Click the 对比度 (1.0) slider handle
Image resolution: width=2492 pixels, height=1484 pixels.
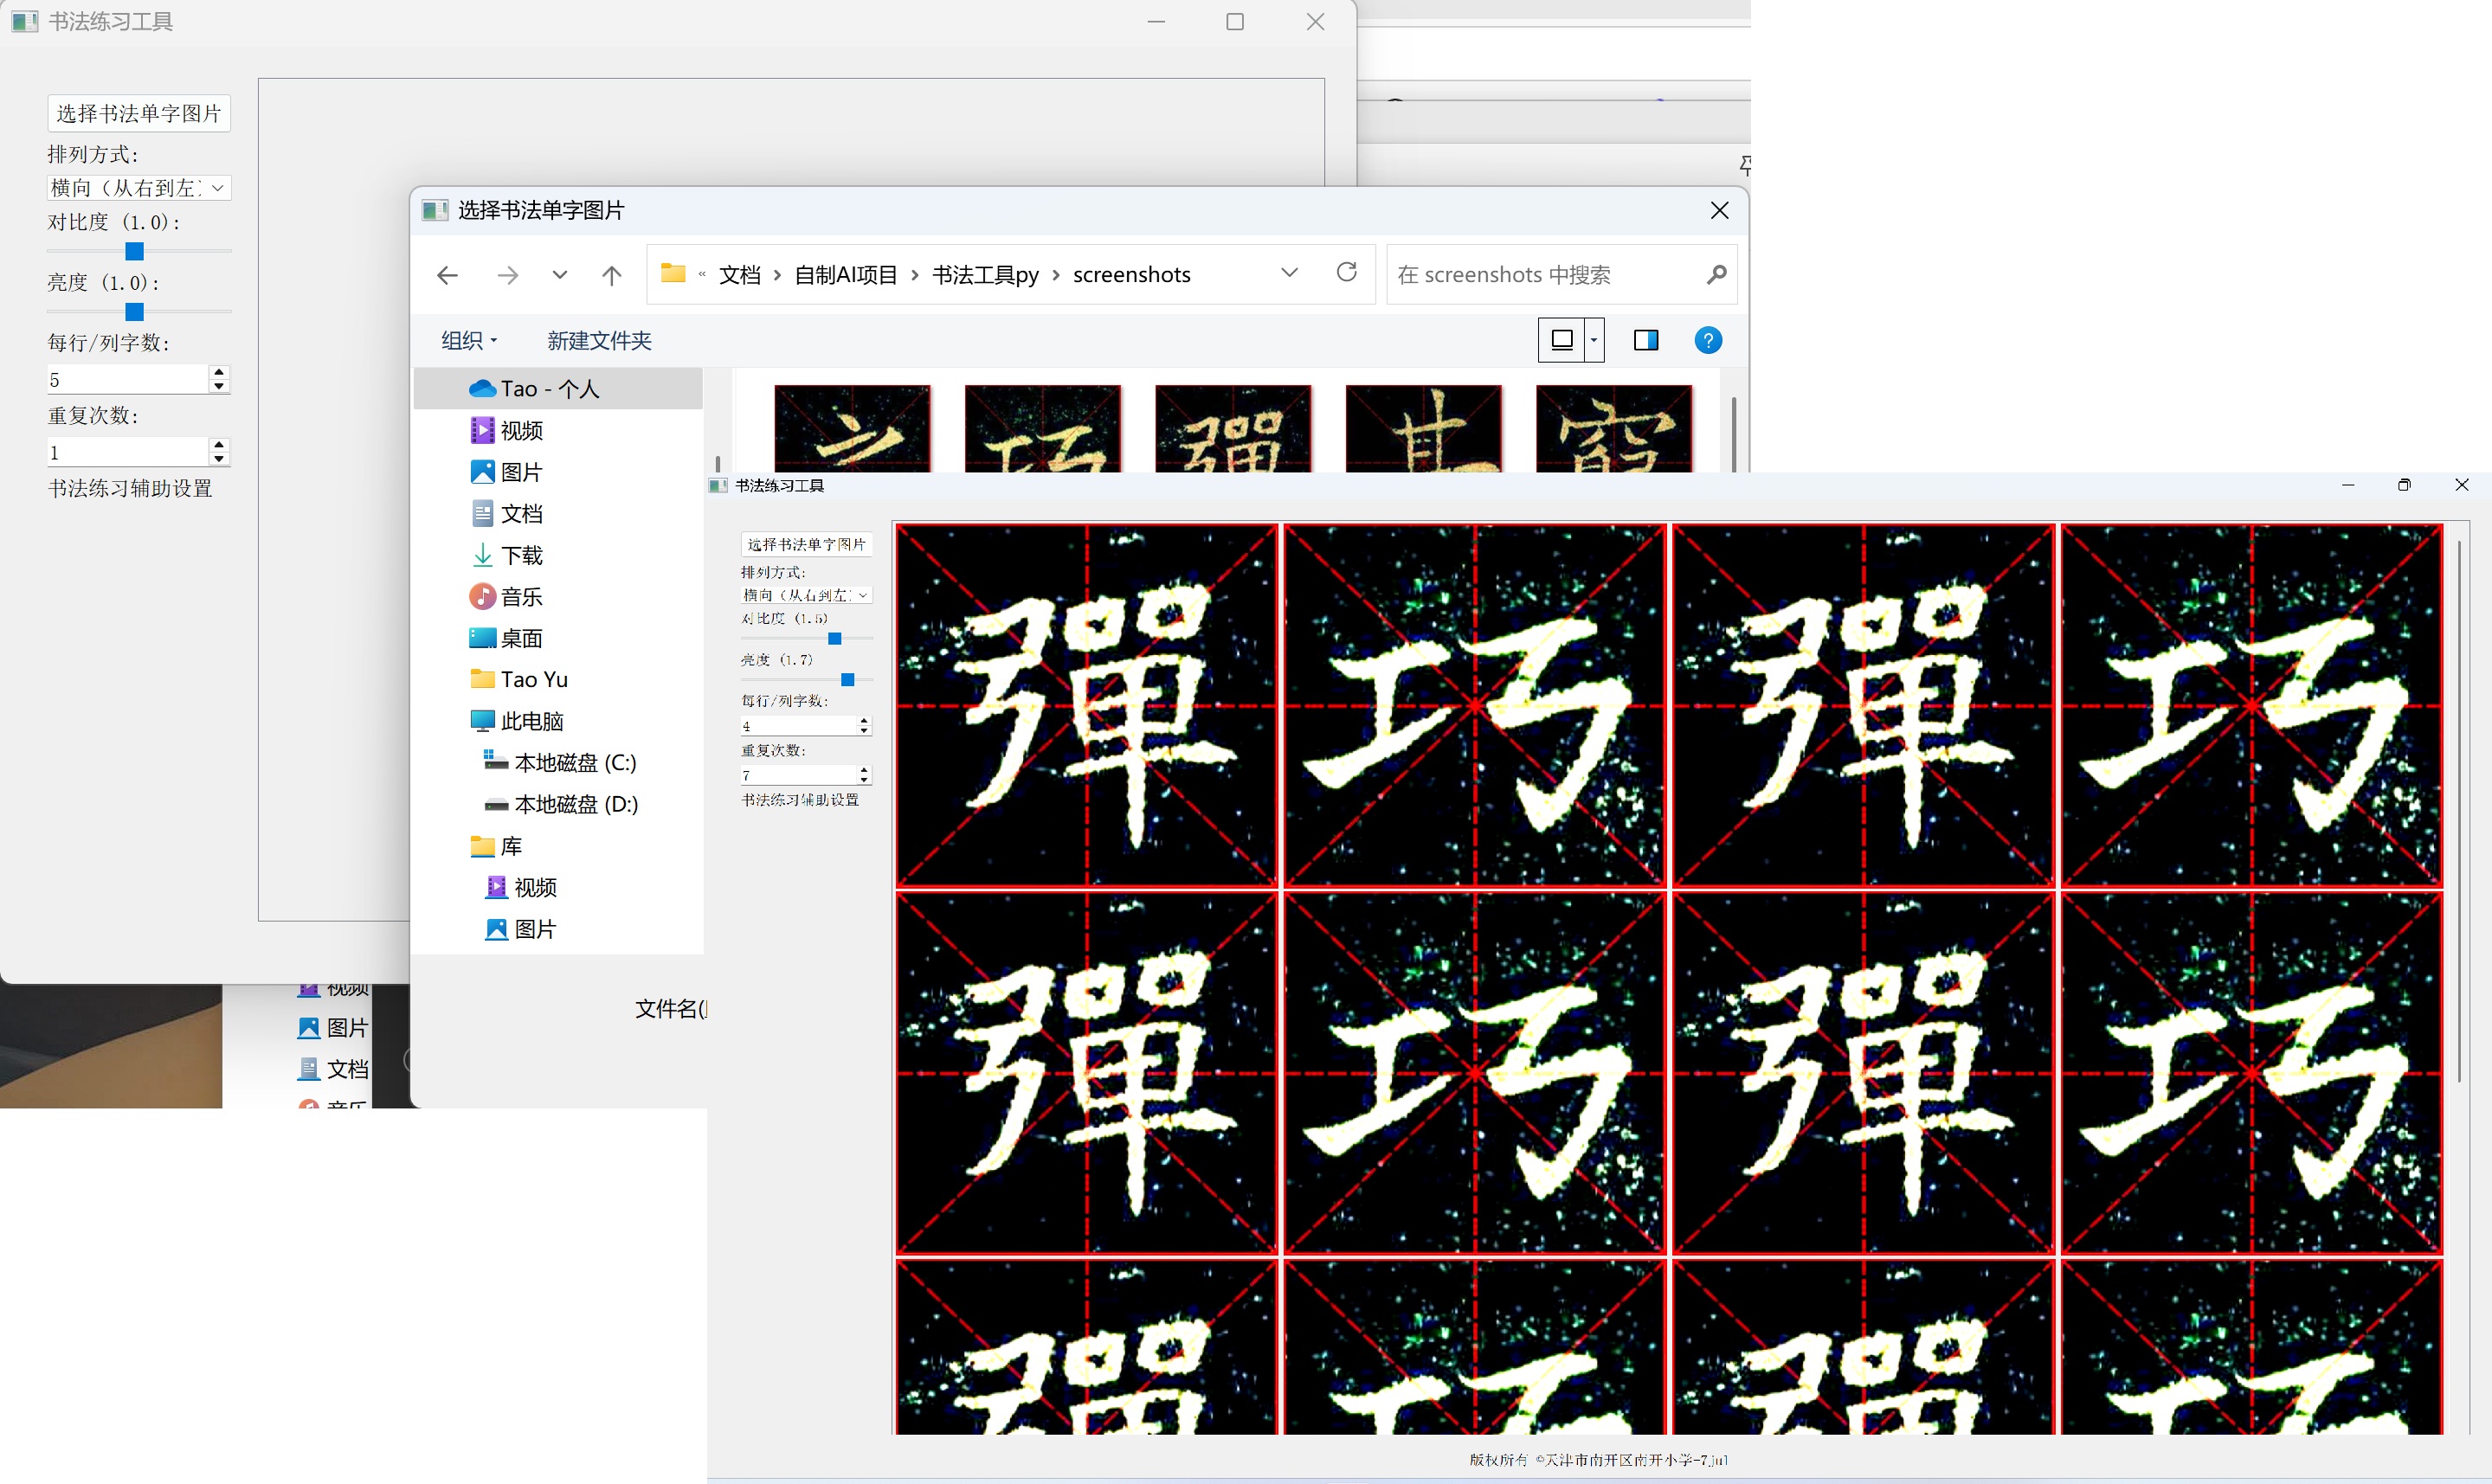coord(134,251)
